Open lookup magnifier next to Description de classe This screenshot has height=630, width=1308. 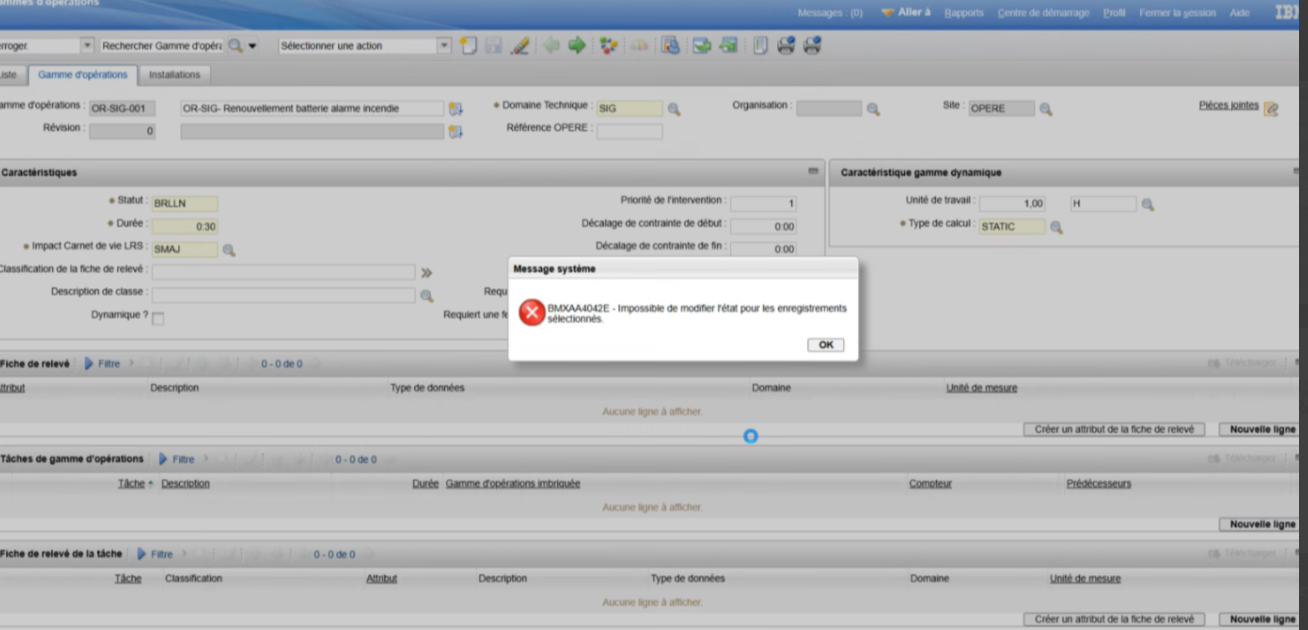(x=427, y=296)
